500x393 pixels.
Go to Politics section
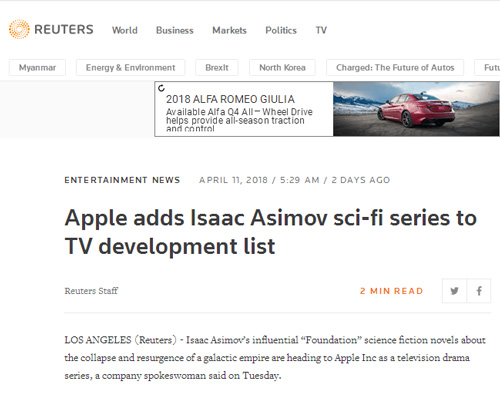point(281,30)
